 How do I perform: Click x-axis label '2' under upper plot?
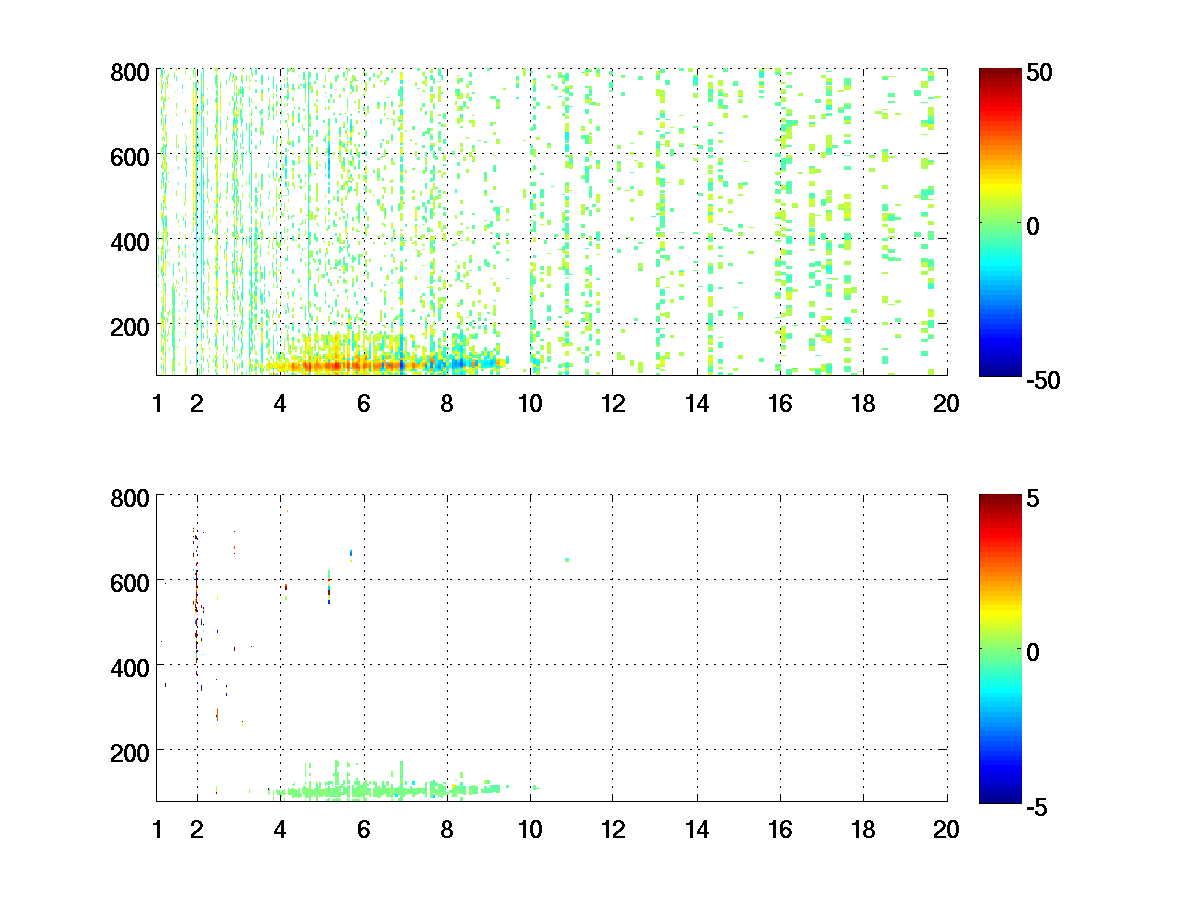(197, 404)
